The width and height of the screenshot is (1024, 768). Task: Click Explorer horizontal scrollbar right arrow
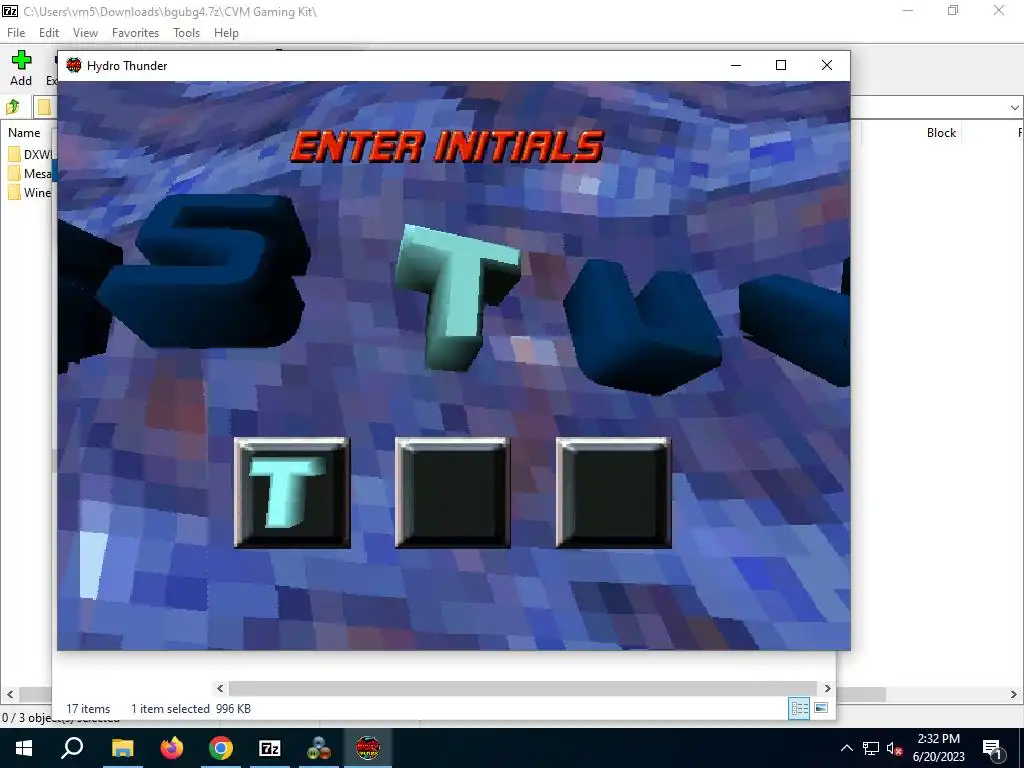pyautogui.click(x=827, y=688)
